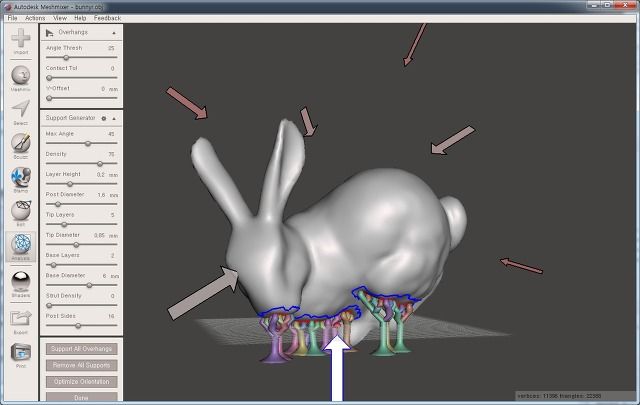Collapse the Overhangs panel

114,33
